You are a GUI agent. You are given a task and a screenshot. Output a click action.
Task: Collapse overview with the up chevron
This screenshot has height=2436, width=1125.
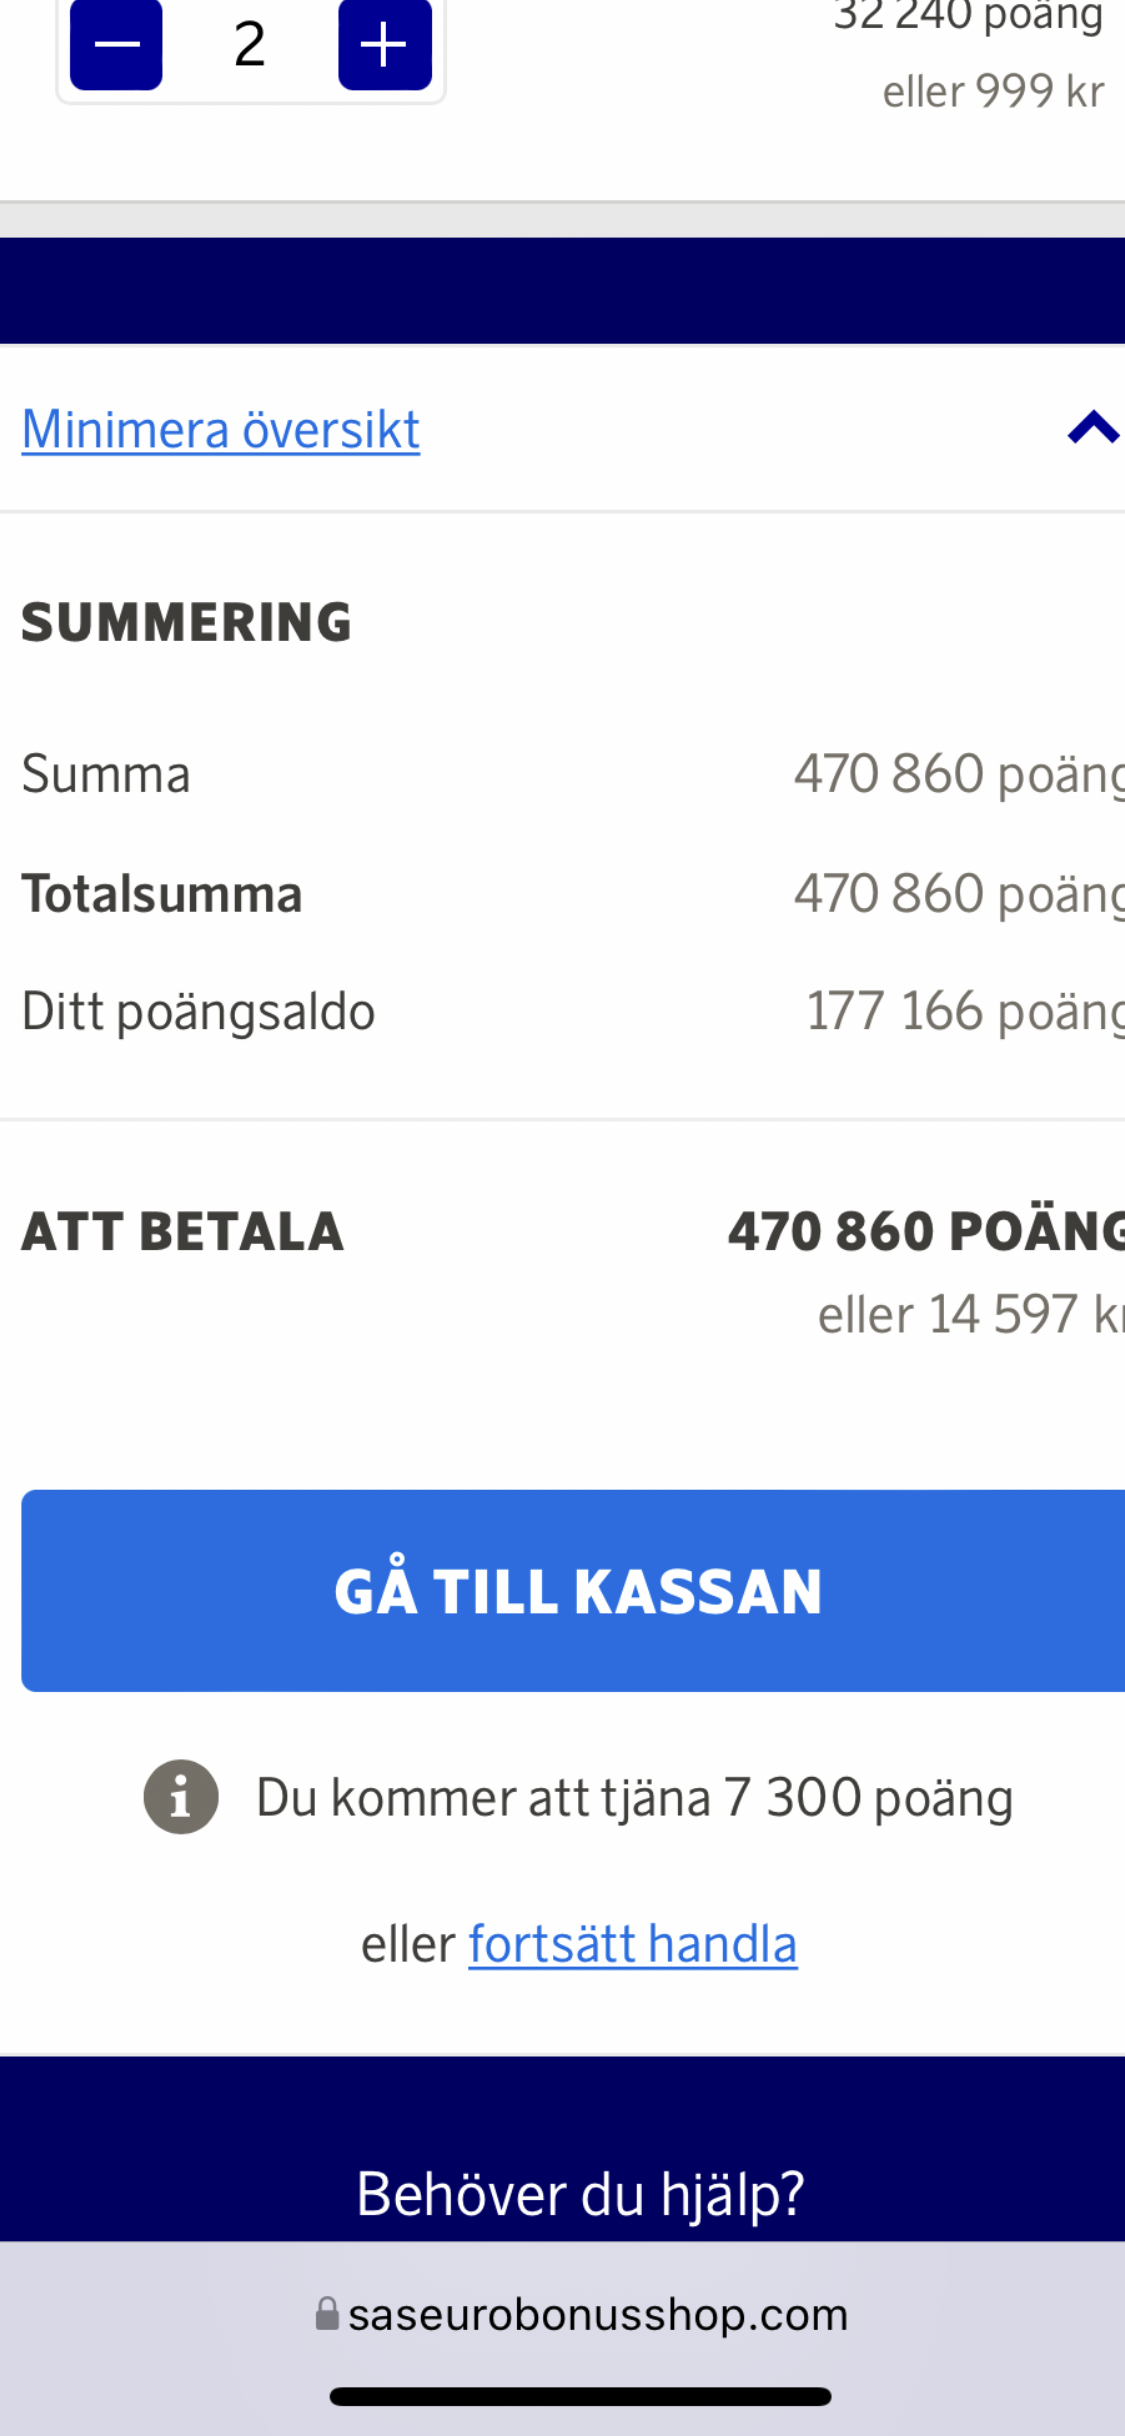(1092, 428)
